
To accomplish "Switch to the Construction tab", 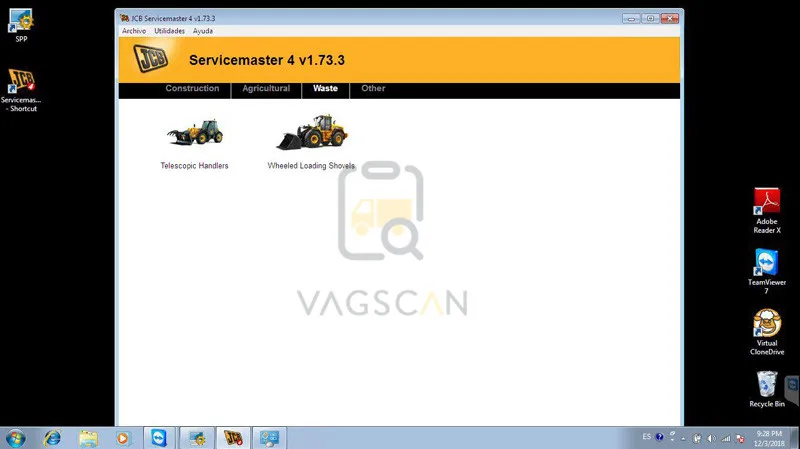I will click(x=192, y=88).
